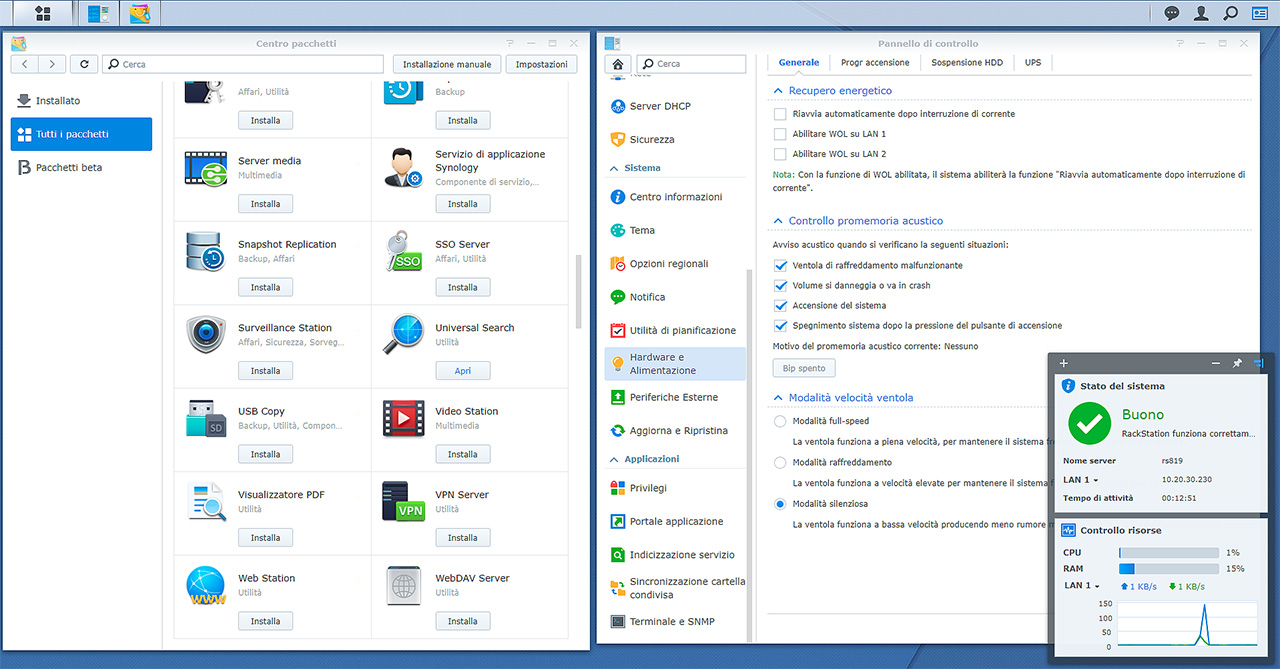Enable the WOL su LAN 1 checkbox
Screen dimensions: 1280x669
click(781, 134)
